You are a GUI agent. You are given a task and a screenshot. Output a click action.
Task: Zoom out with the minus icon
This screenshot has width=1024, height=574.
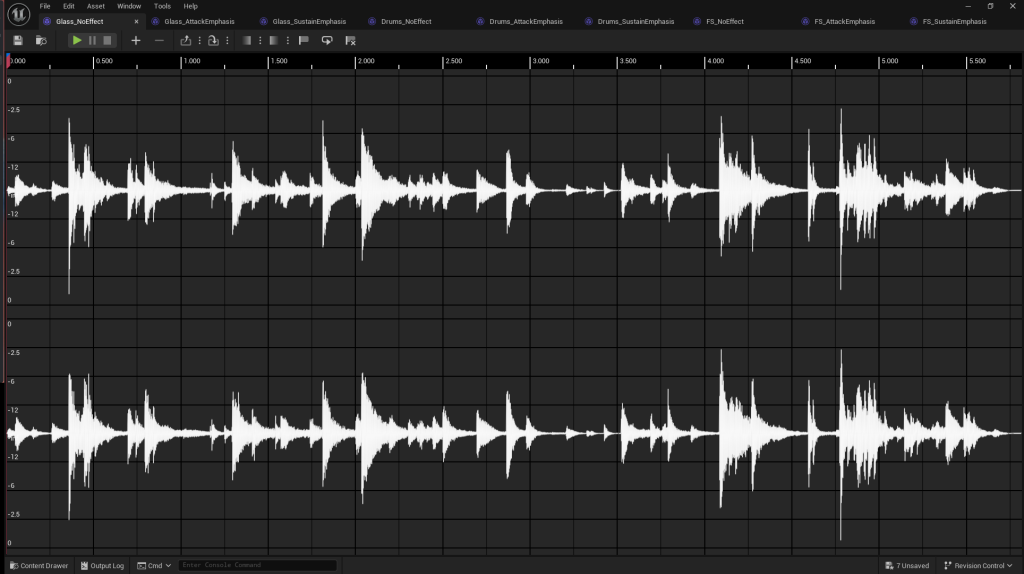[x=159, y=40]
